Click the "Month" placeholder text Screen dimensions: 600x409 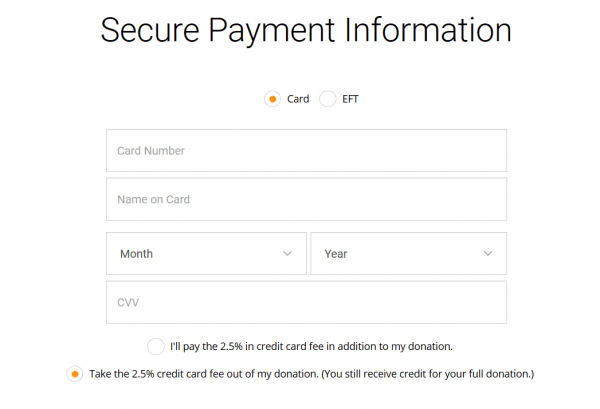click(136, 254)
